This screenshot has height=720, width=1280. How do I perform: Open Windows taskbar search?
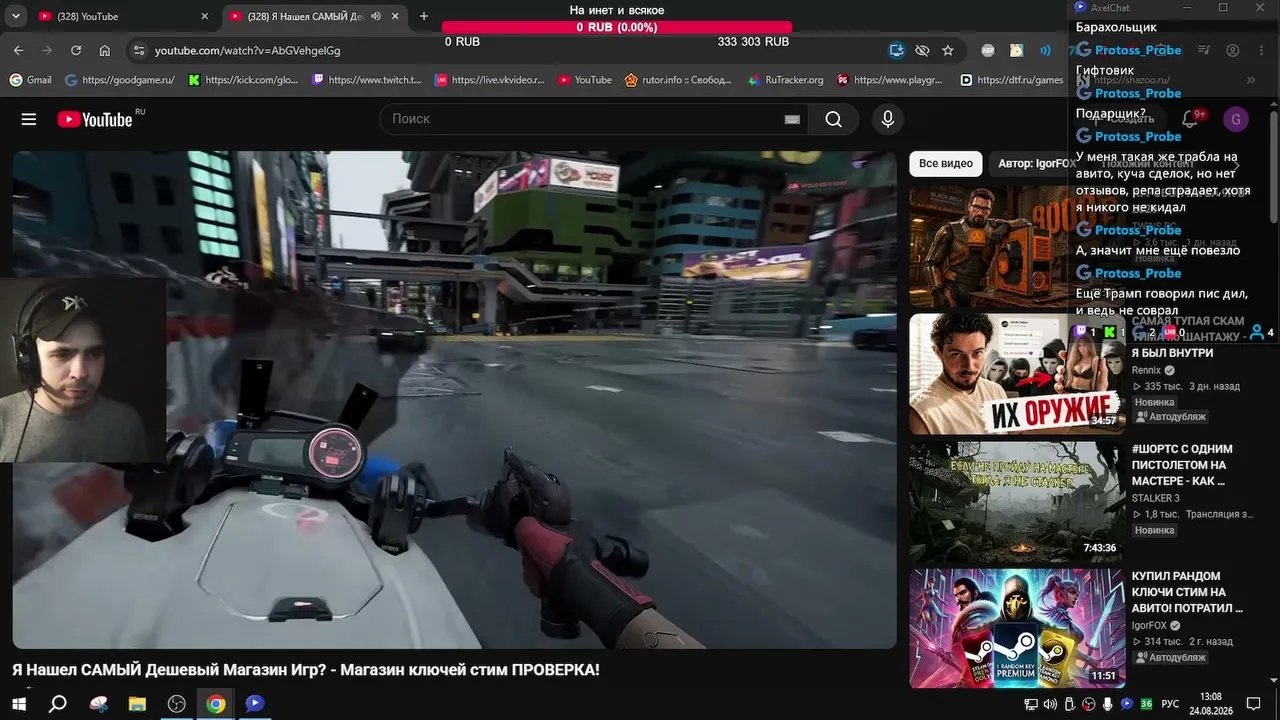[x=58, y=704]
